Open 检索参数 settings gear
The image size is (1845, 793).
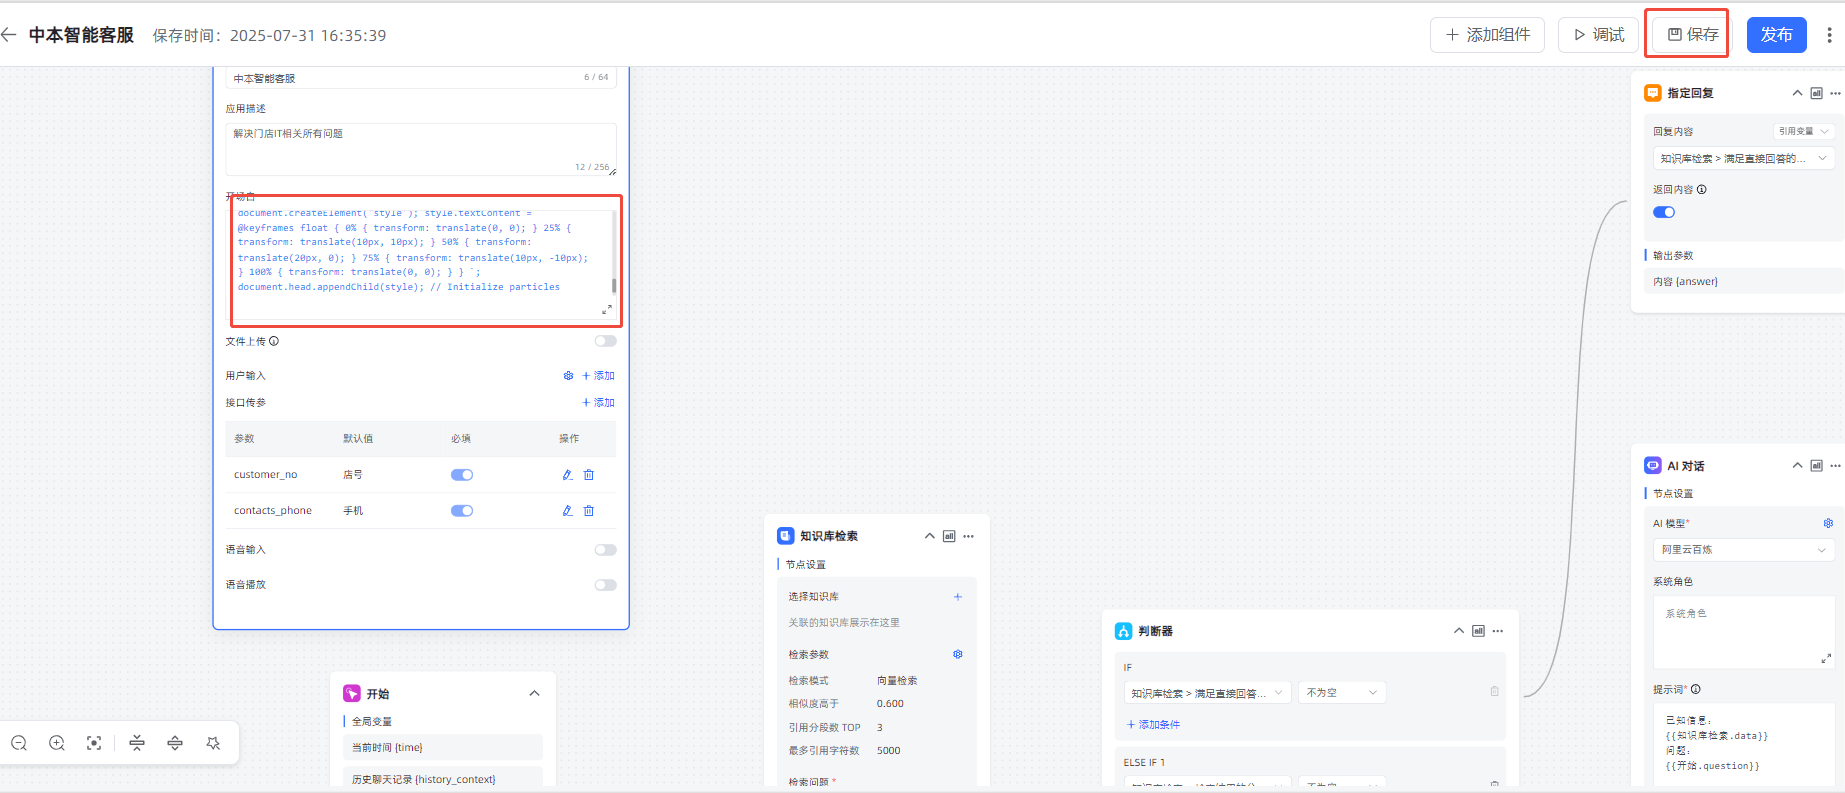click(957, 655)
